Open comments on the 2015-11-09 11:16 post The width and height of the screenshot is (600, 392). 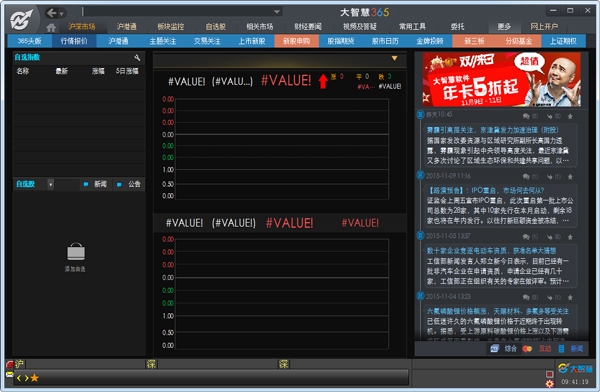527,176
